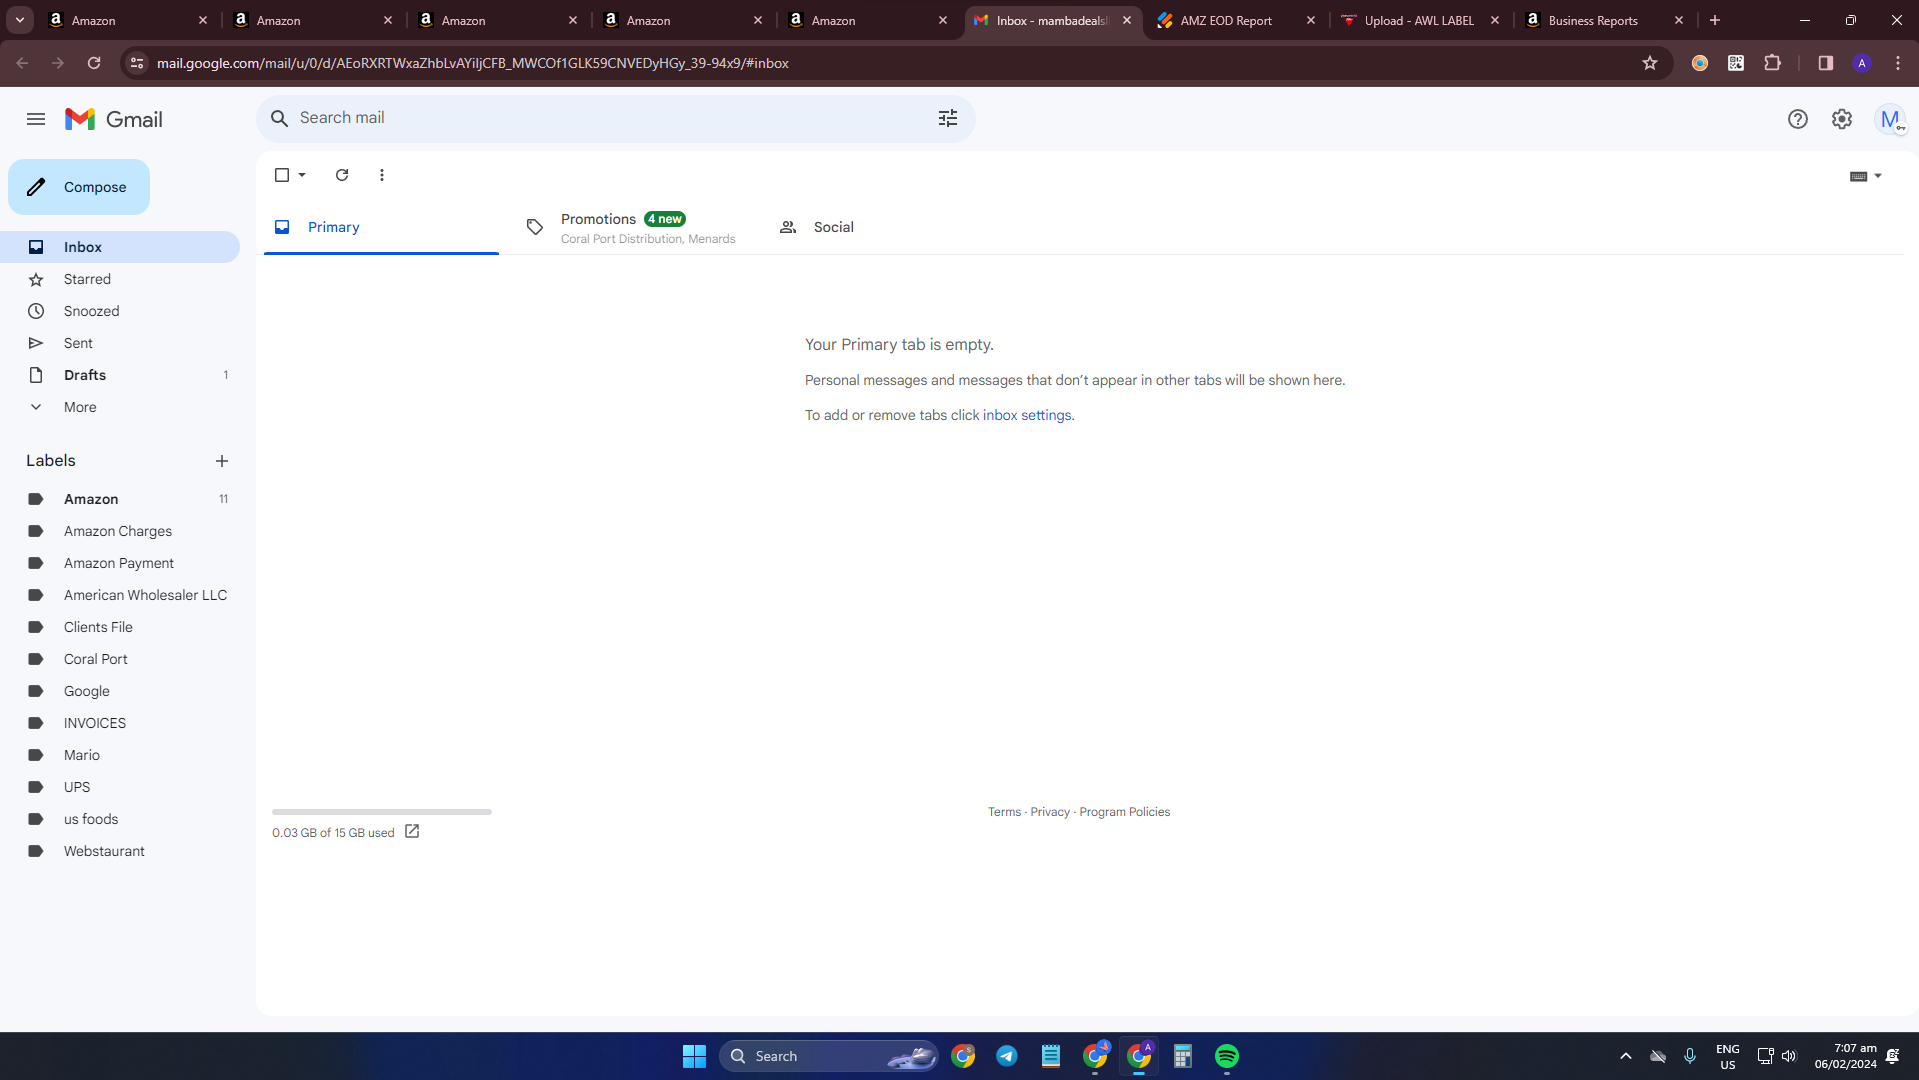Click the Gmail logo
1919x1080 pixels.
(114, 119)
